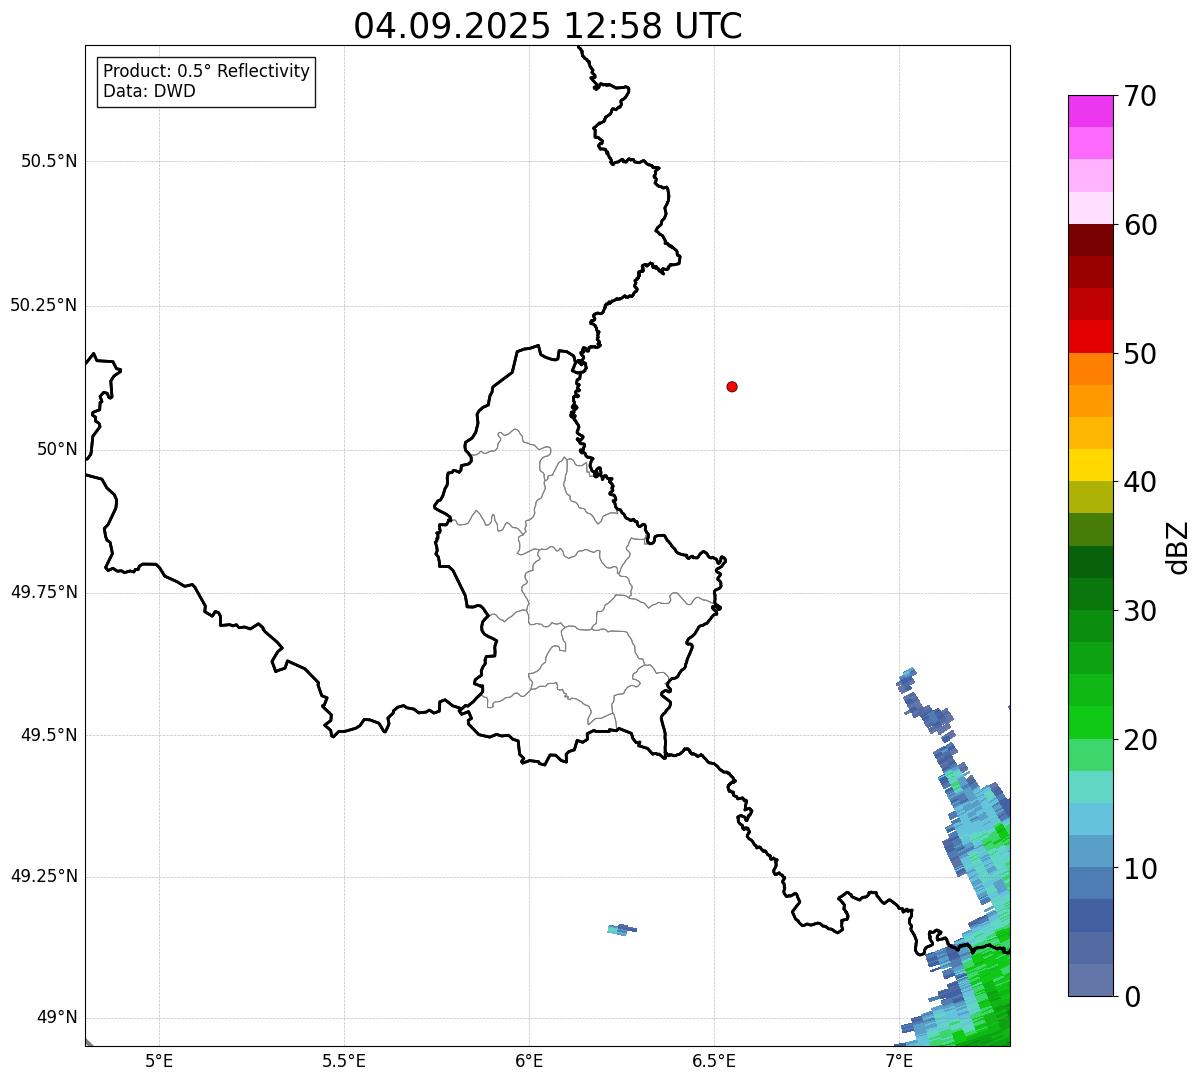Click the olive colorbar segment just below 40
The width and height of the screenshot is (1202, 1081).
coord(1090,497)
